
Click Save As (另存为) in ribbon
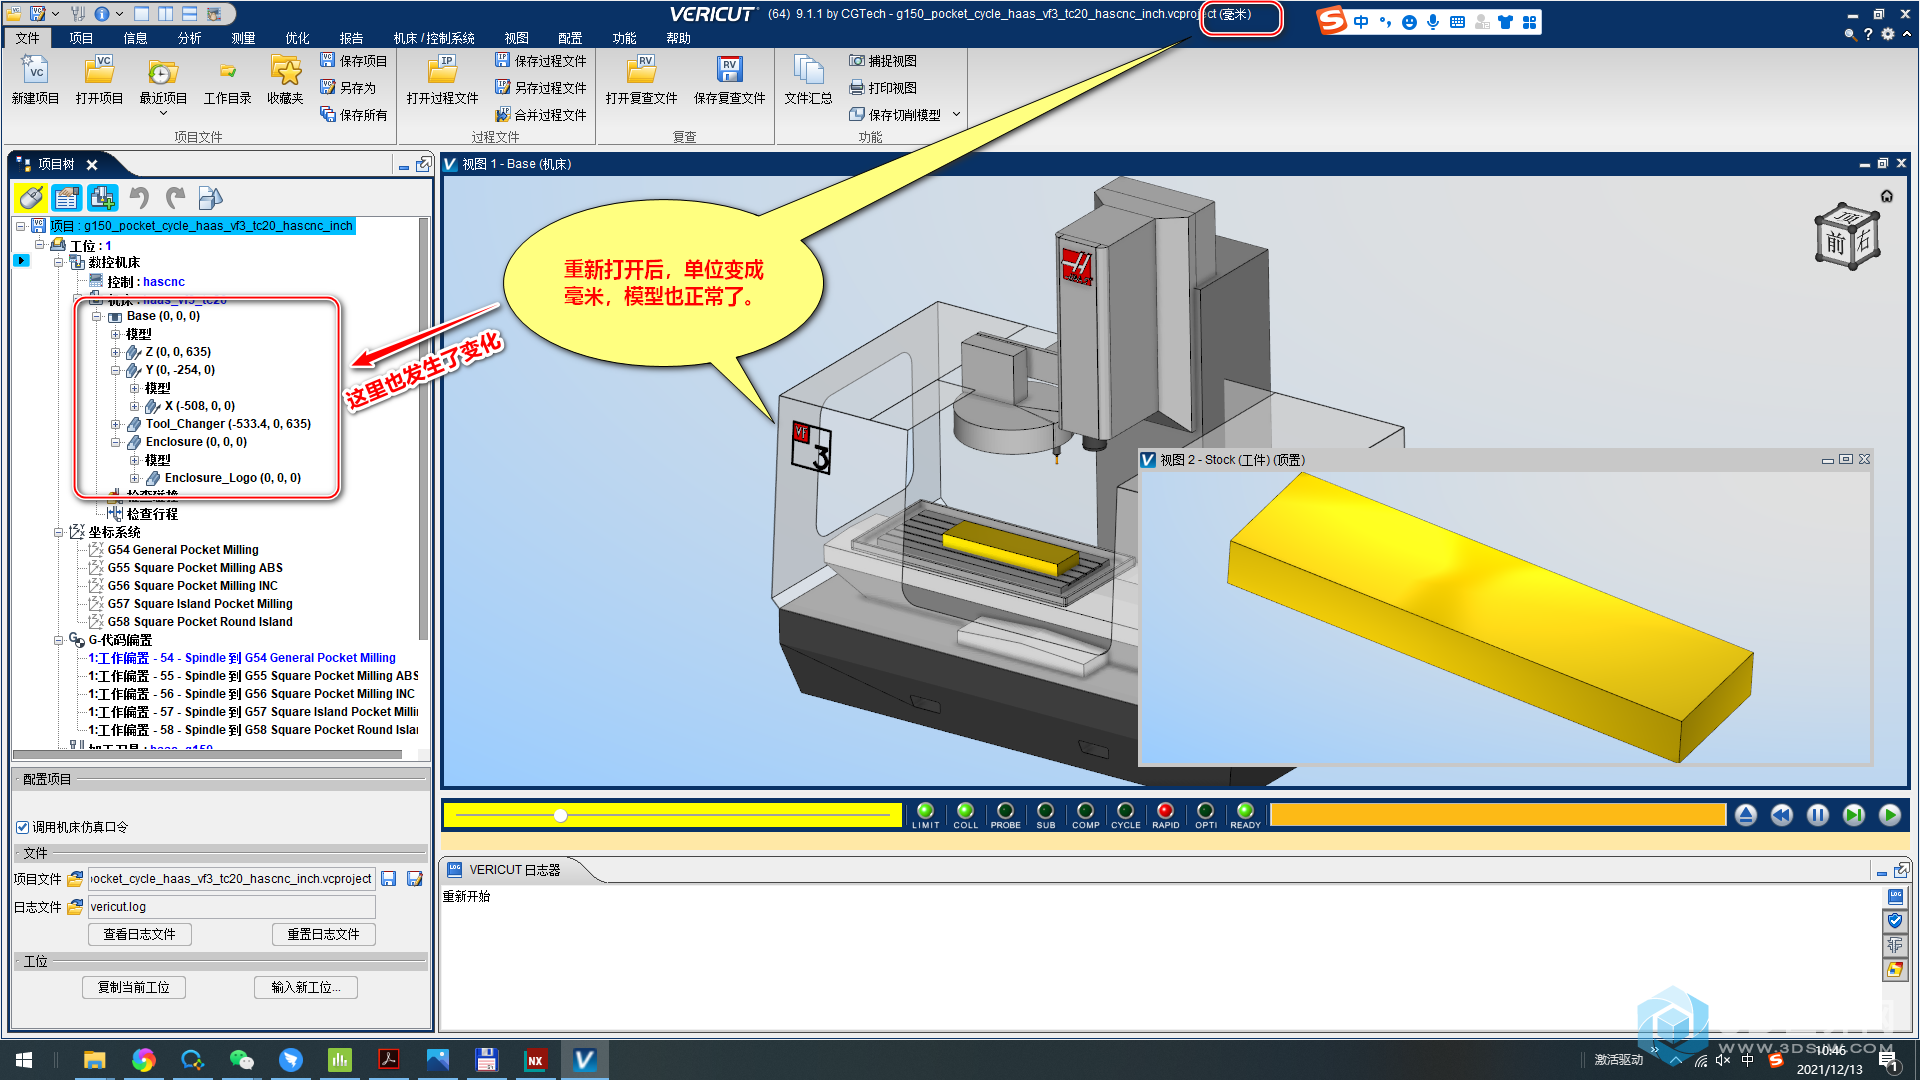click(348, 88)
